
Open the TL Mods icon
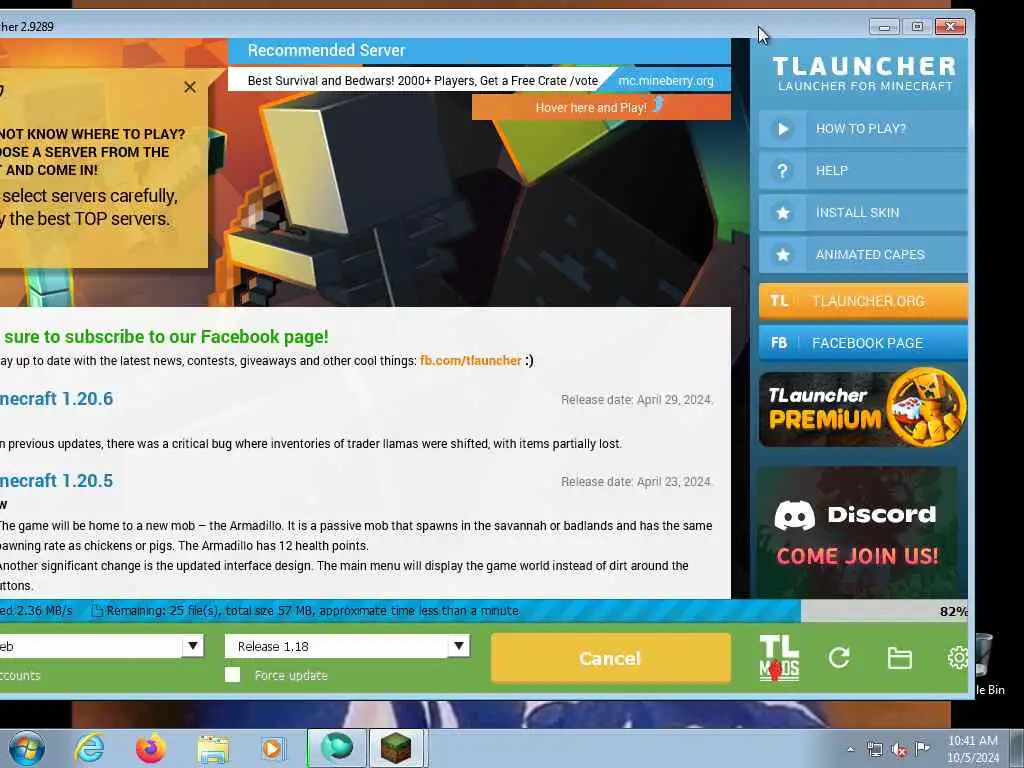(779, 658)
